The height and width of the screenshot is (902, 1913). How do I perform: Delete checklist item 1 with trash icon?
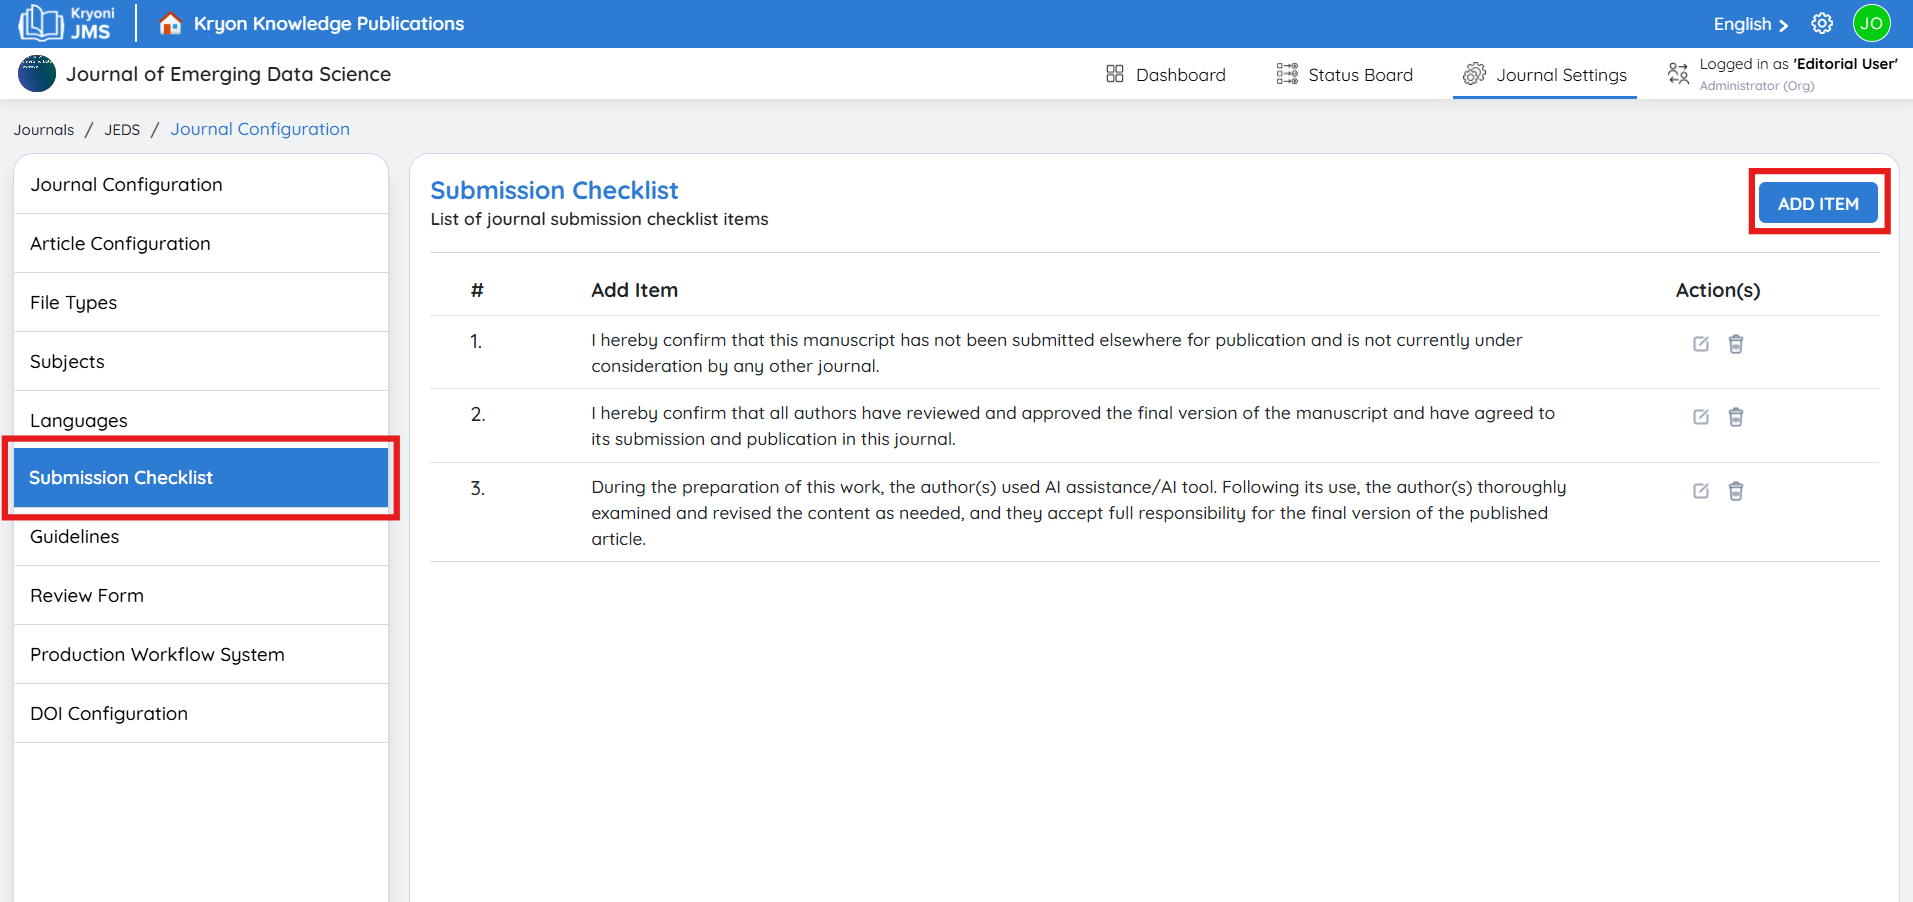[x=1736, y=344]
